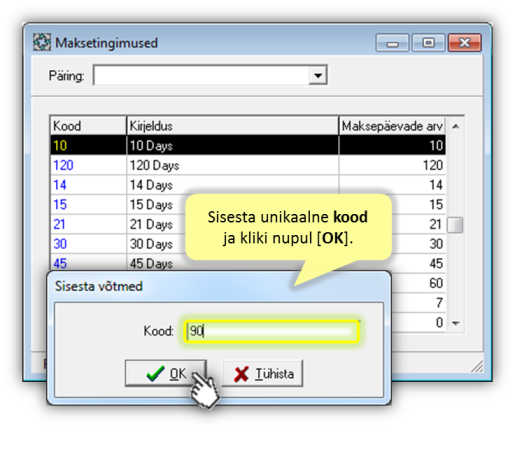Sort by the Kirjeldus column header
This screenshot has width=515, height=449.
[x=233, y=126]
